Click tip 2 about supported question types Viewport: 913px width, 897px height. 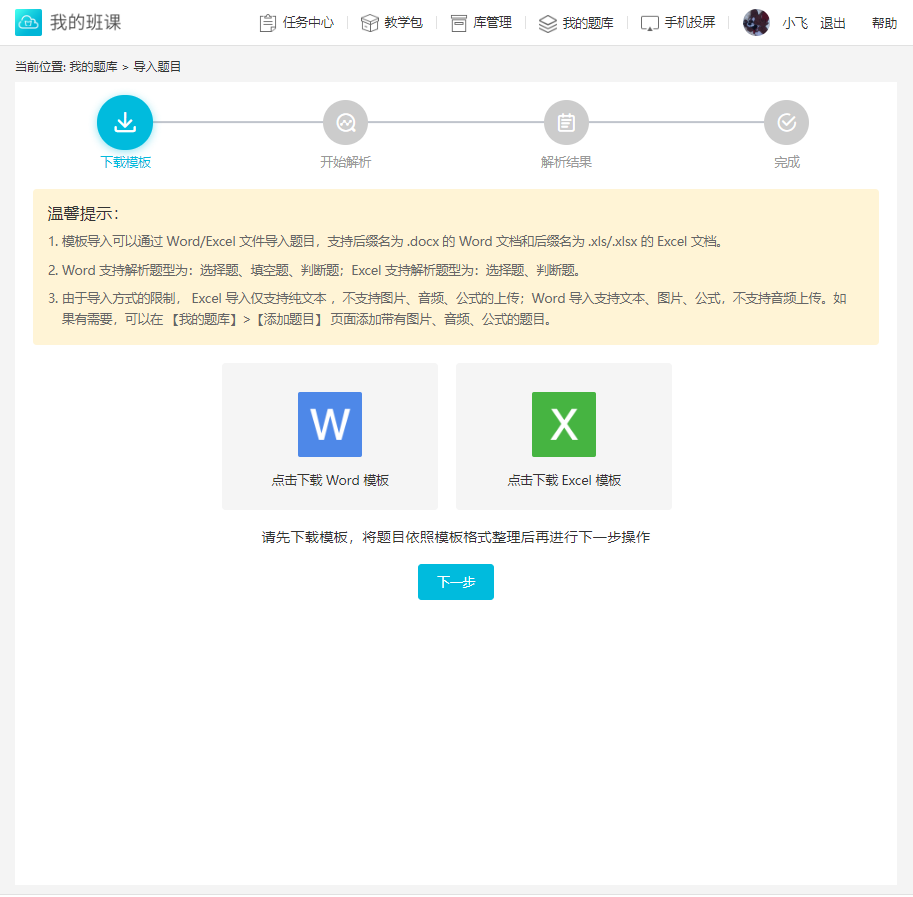314,270
